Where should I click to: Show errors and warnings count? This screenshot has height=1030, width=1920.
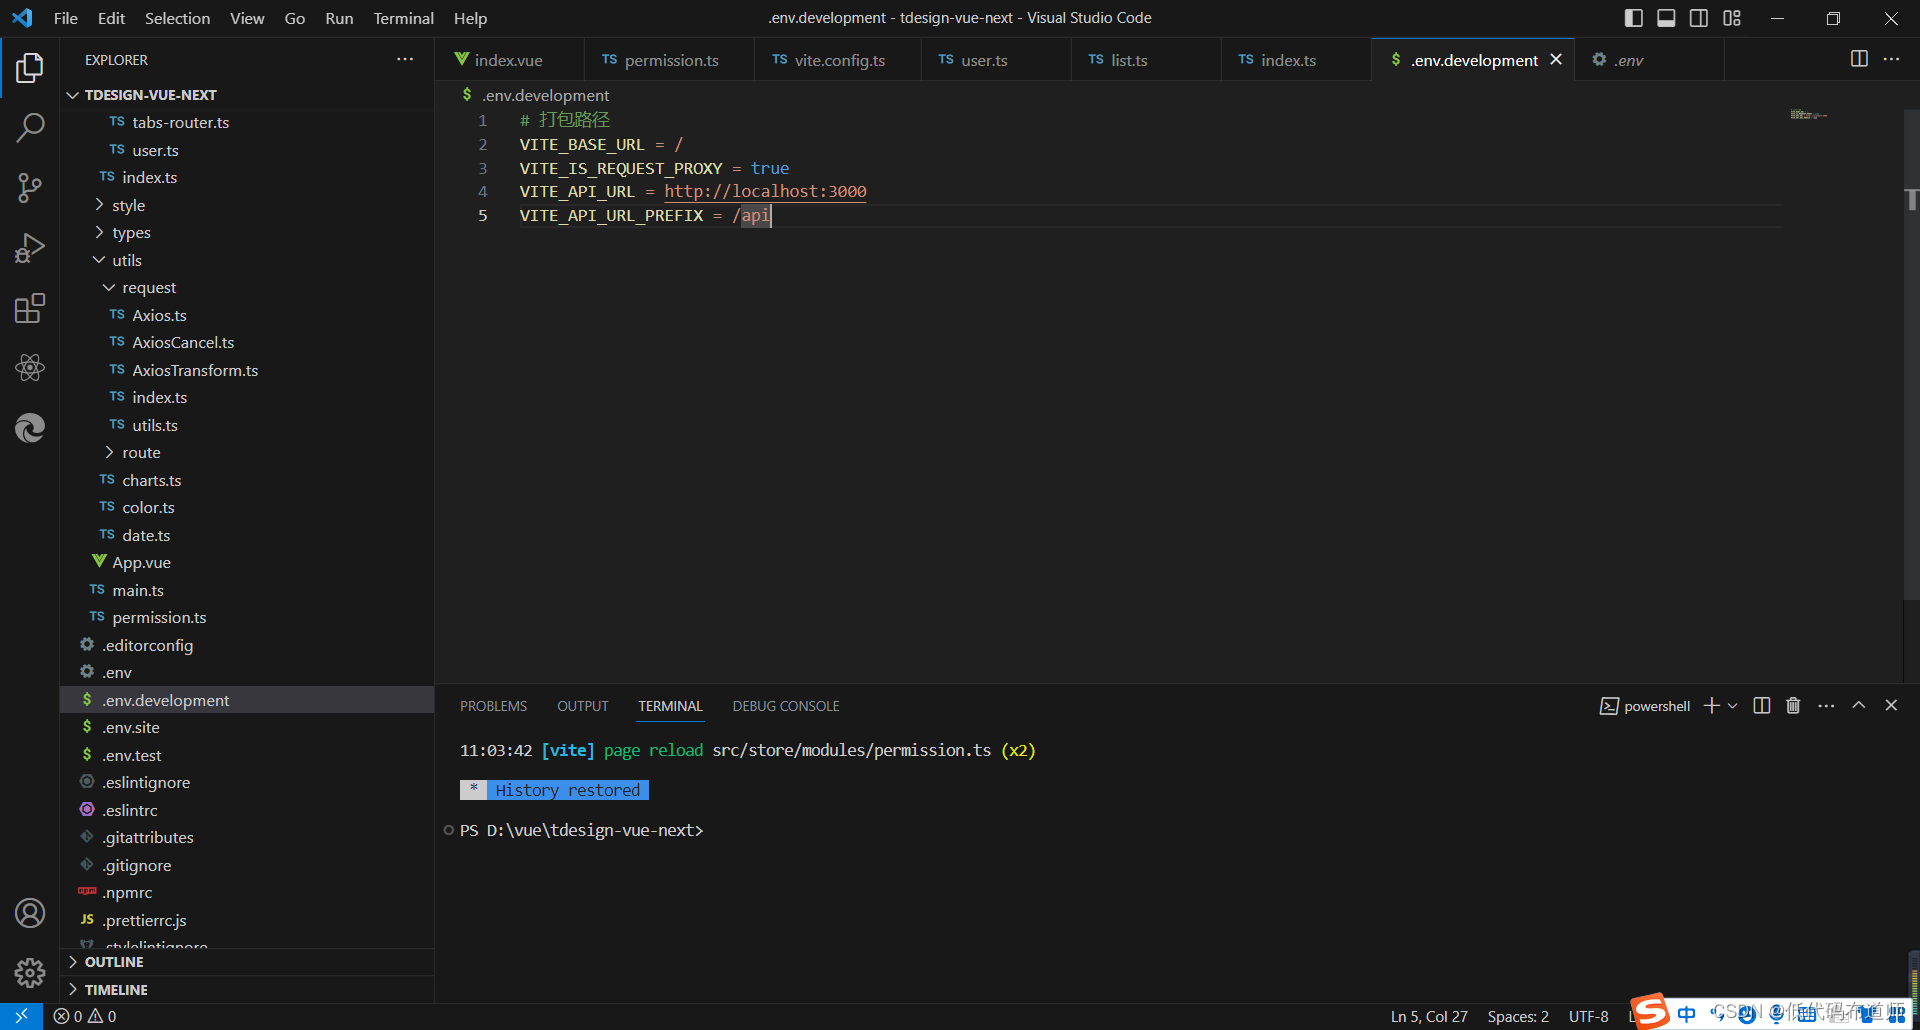pos(85,1016)
